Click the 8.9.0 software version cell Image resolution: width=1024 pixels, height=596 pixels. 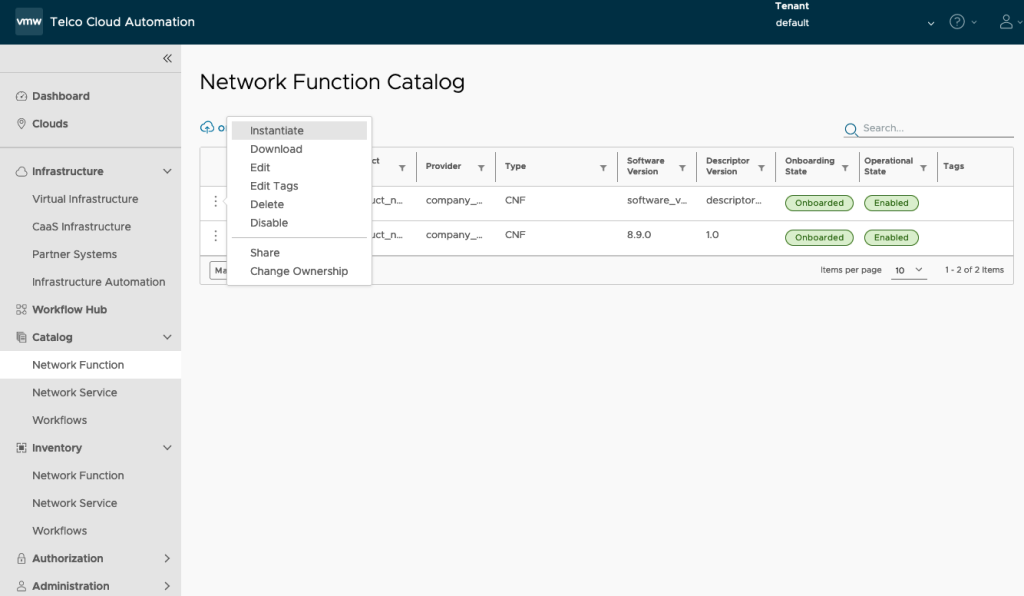[x=639, y=234]
